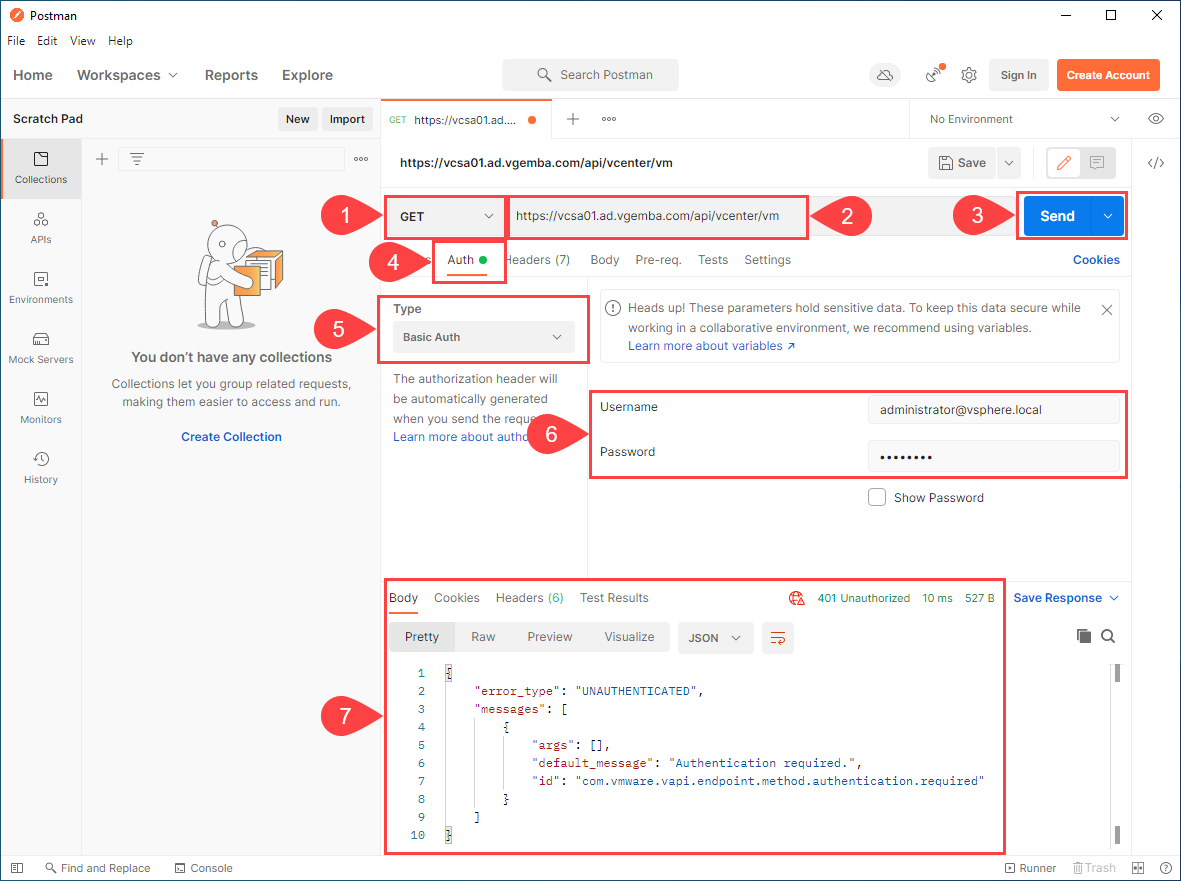Viewport: 1181px width, 881px height.
Task: Open the History sidebar panel
Action: click(41, 468)
